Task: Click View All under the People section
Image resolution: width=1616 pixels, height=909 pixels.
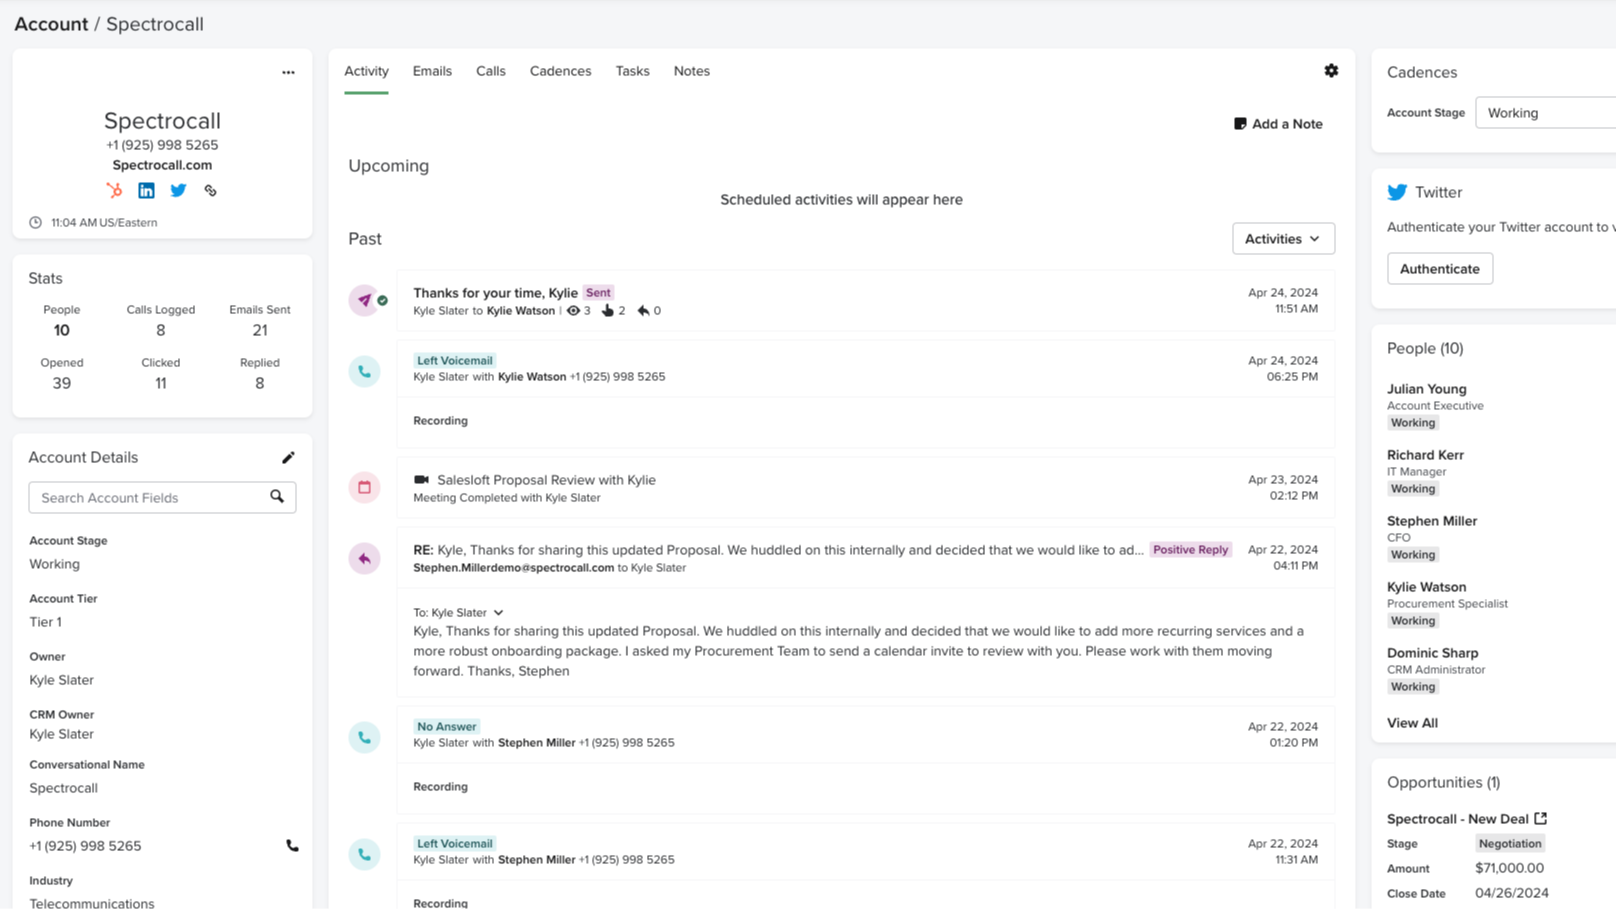Action: pos(1412,722)
